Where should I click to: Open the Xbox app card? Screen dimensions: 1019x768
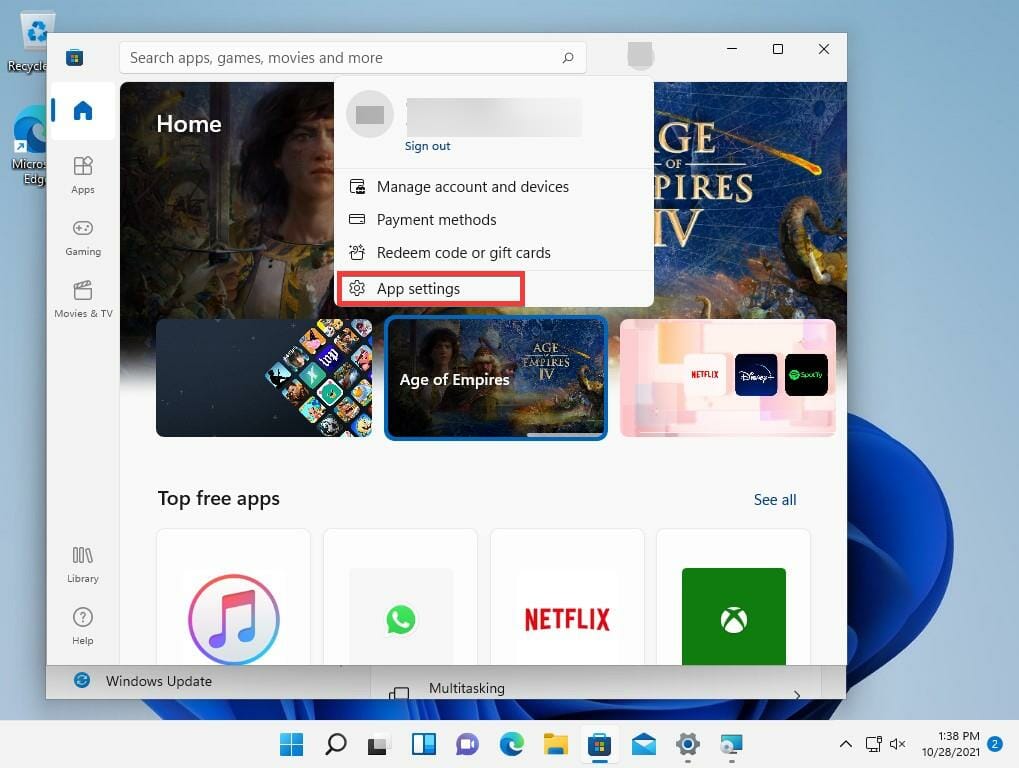(x=734, y=597)
